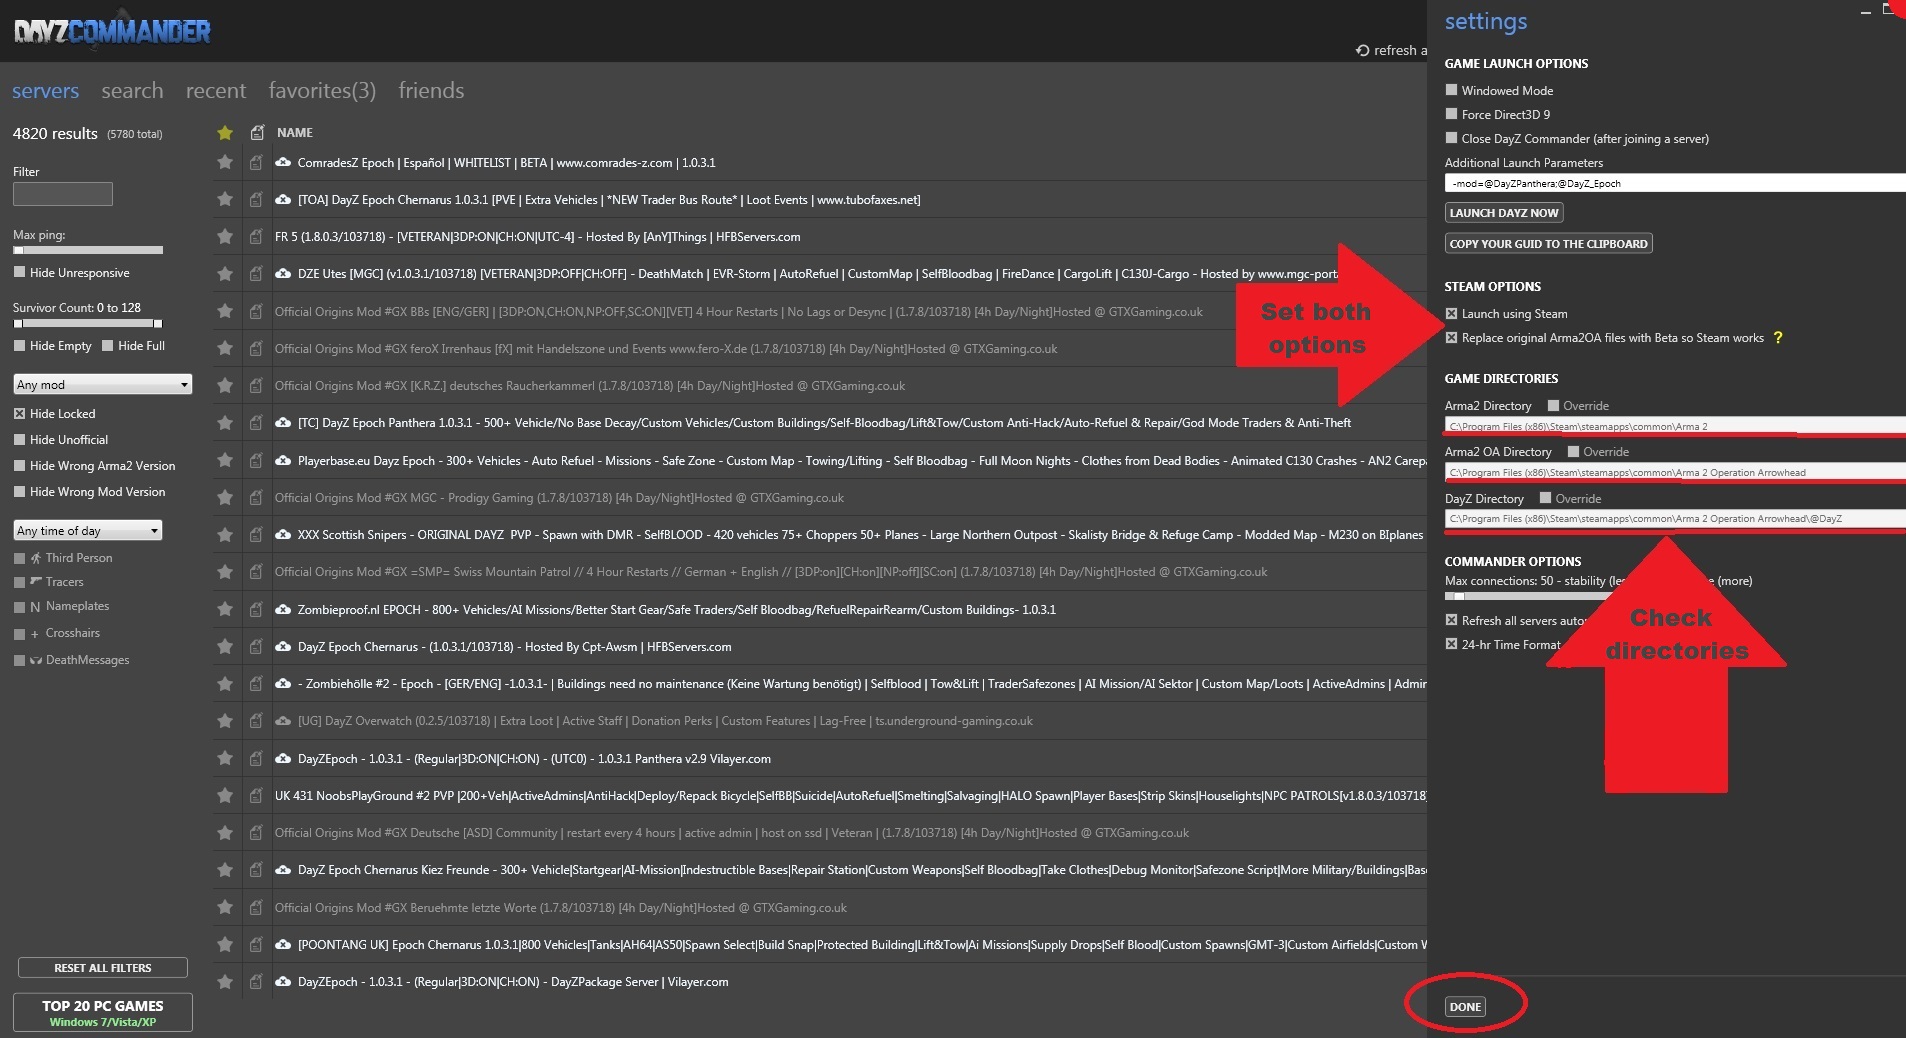Star the [UG] DayZ Overwatch server
This screenshot has width=1906, height=1038.
[225, 720]
